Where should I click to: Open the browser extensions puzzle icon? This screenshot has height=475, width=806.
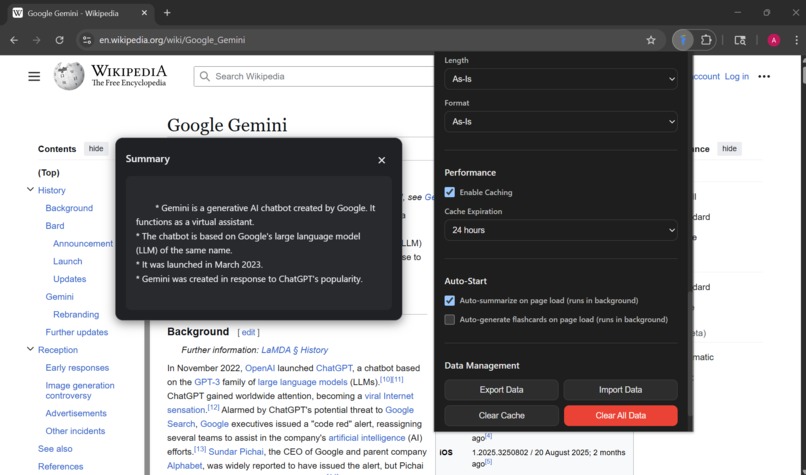point(706,40)
